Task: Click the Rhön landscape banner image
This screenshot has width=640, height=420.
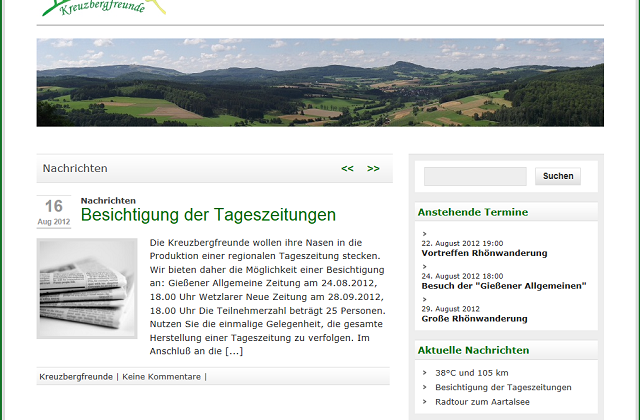Action: tap(320, 82)
